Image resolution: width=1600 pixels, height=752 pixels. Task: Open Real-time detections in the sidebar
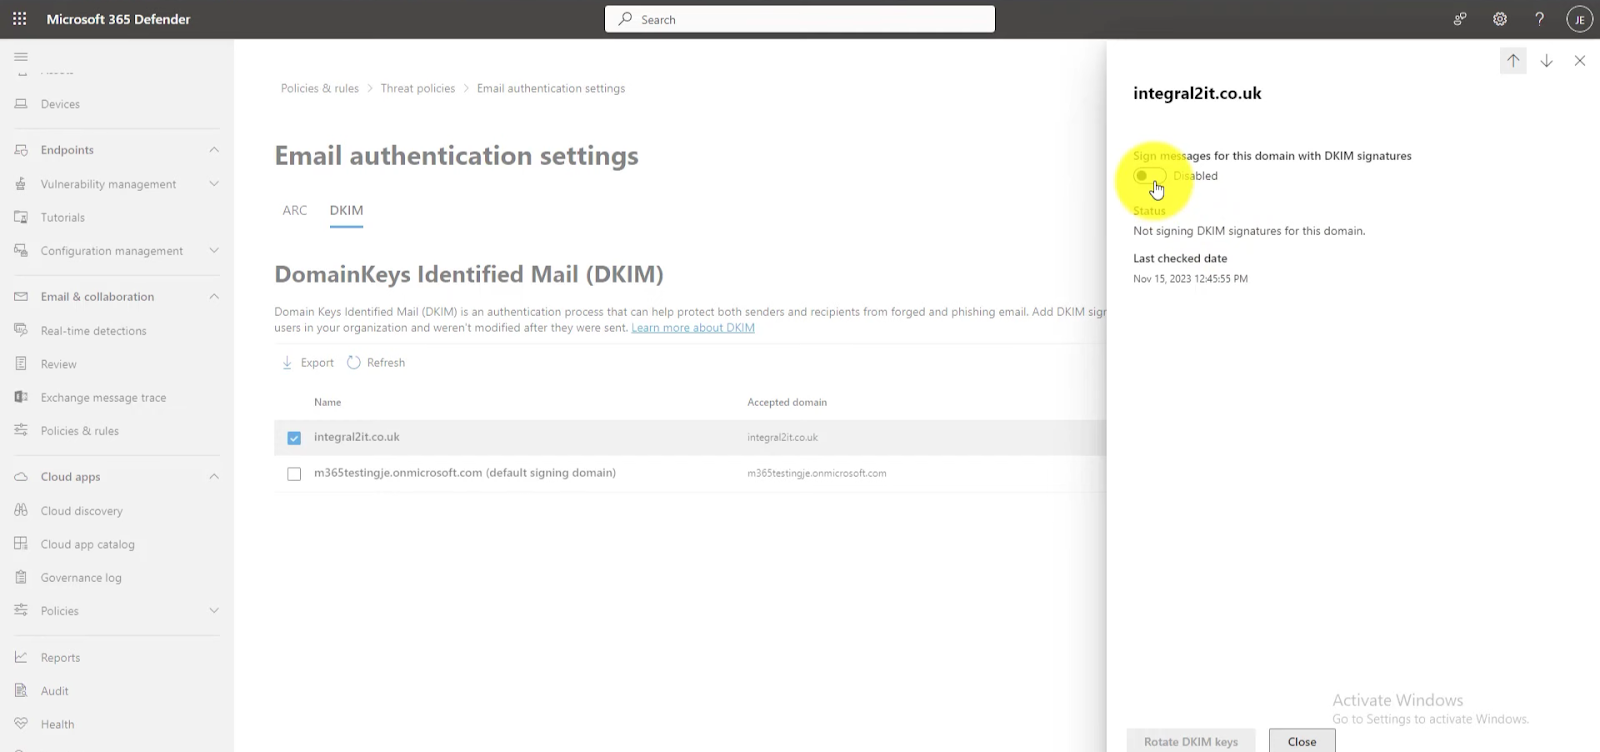(x=94, y=331)
